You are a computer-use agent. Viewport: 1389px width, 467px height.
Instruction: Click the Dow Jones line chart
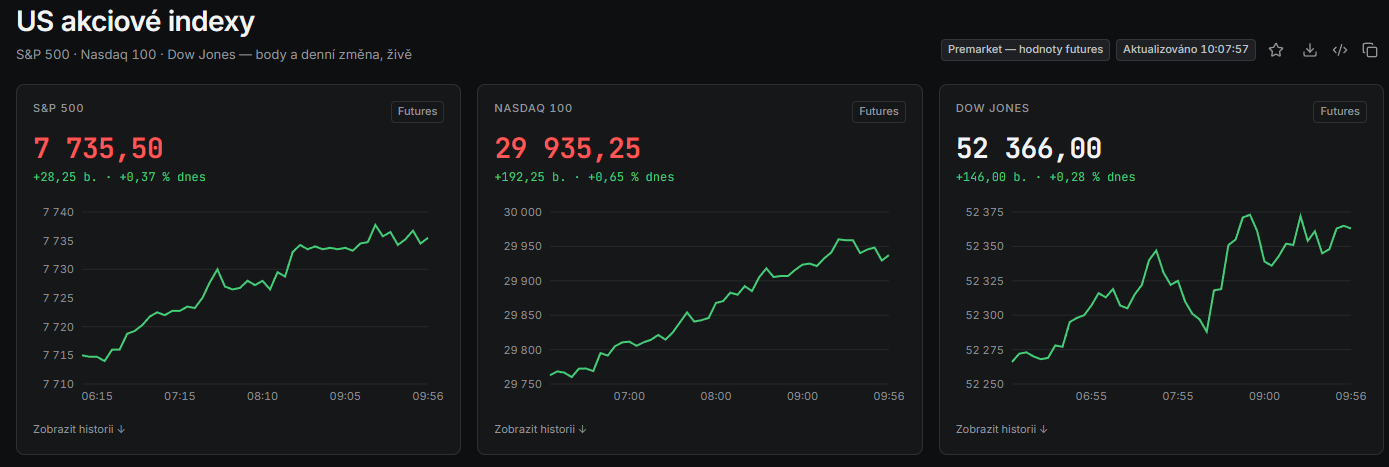(1182, 298)
